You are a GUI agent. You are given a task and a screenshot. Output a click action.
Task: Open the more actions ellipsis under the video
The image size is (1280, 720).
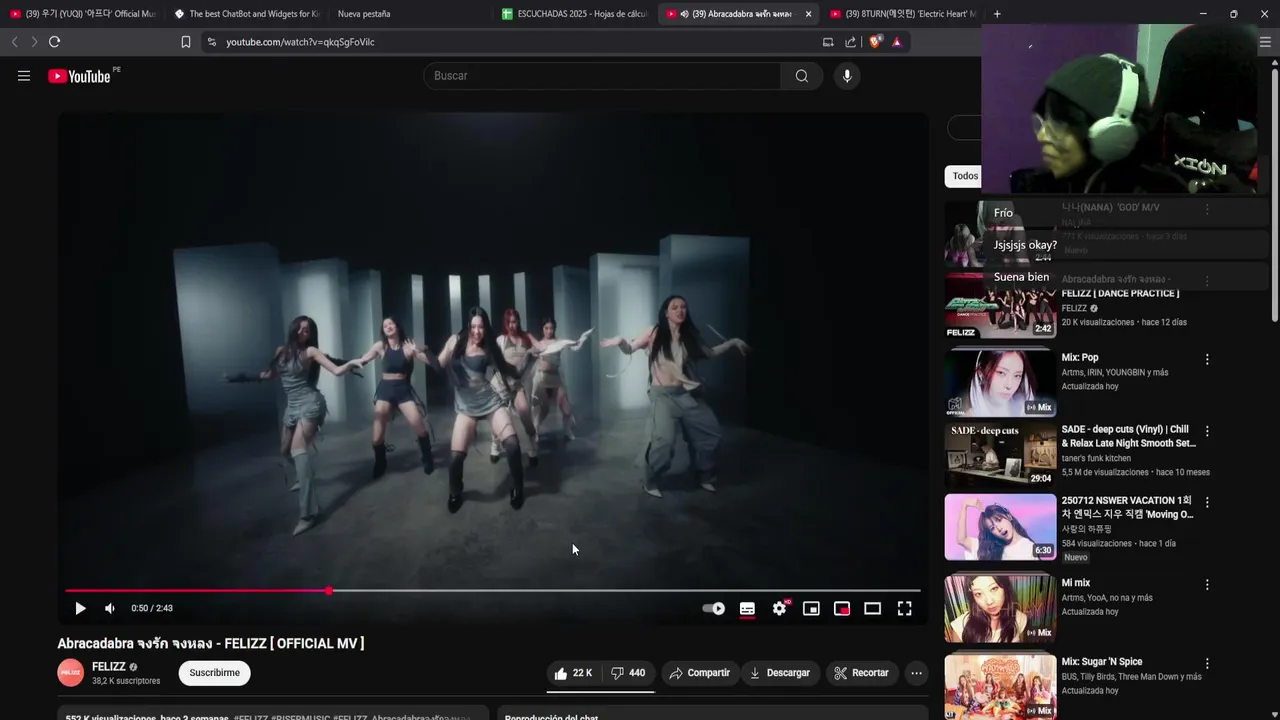click(x=916, y=673)
